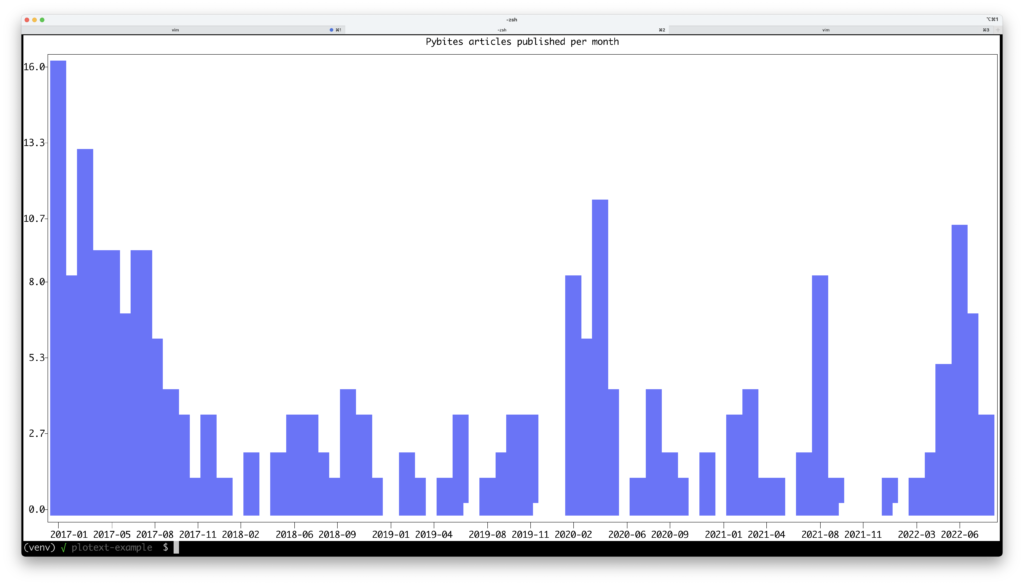Click the green zoom window button
1024x585 pixels.
42,19
